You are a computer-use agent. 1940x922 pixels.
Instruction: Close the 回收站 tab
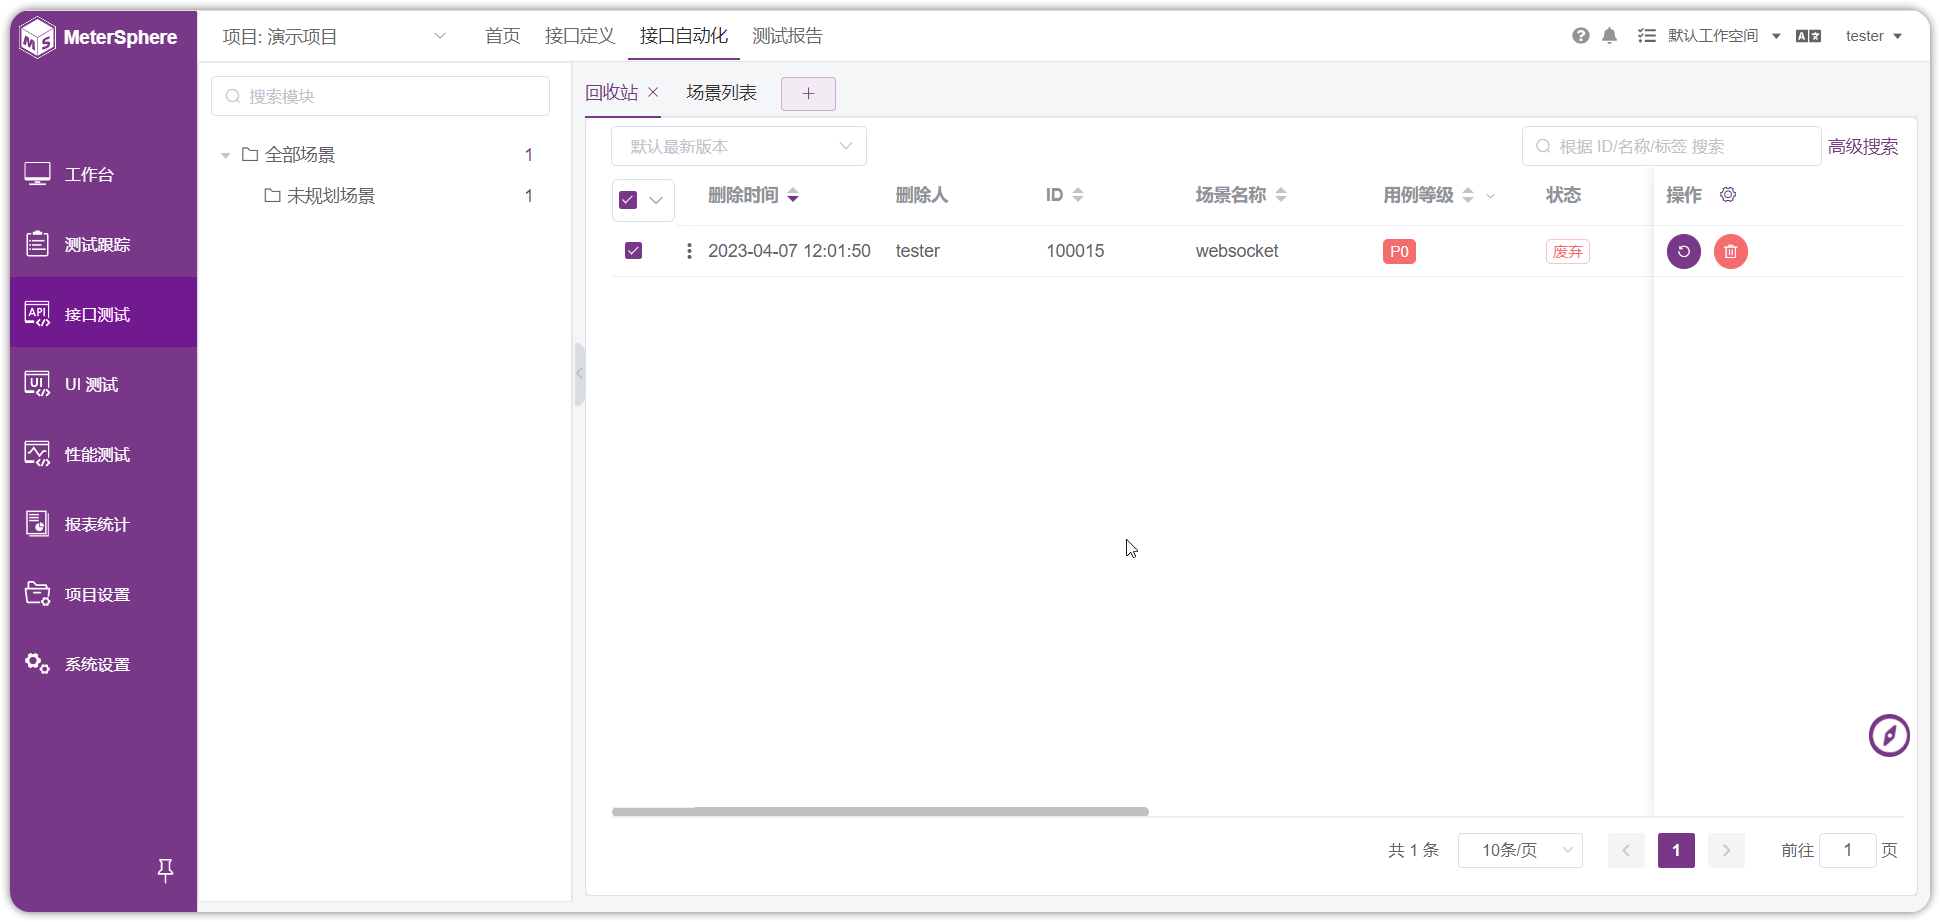[x=653, y=92]
